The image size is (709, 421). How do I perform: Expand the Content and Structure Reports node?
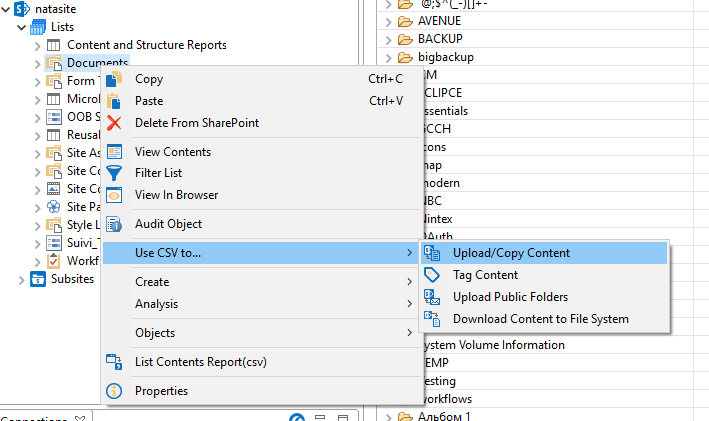38,45
